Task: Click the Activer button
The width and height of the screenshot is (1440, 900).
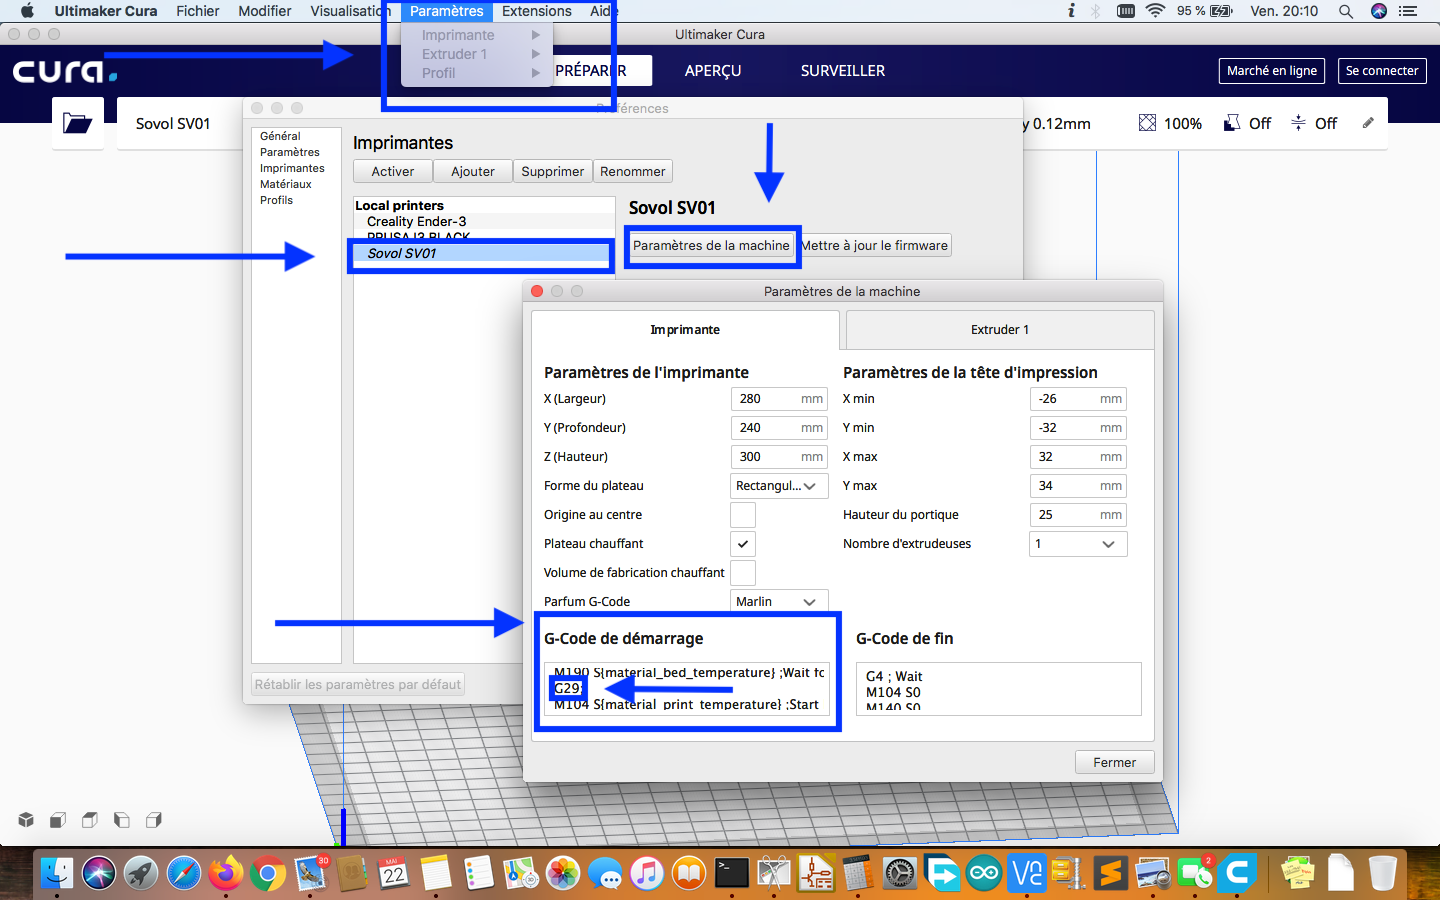Action: (x=393, y=172)
